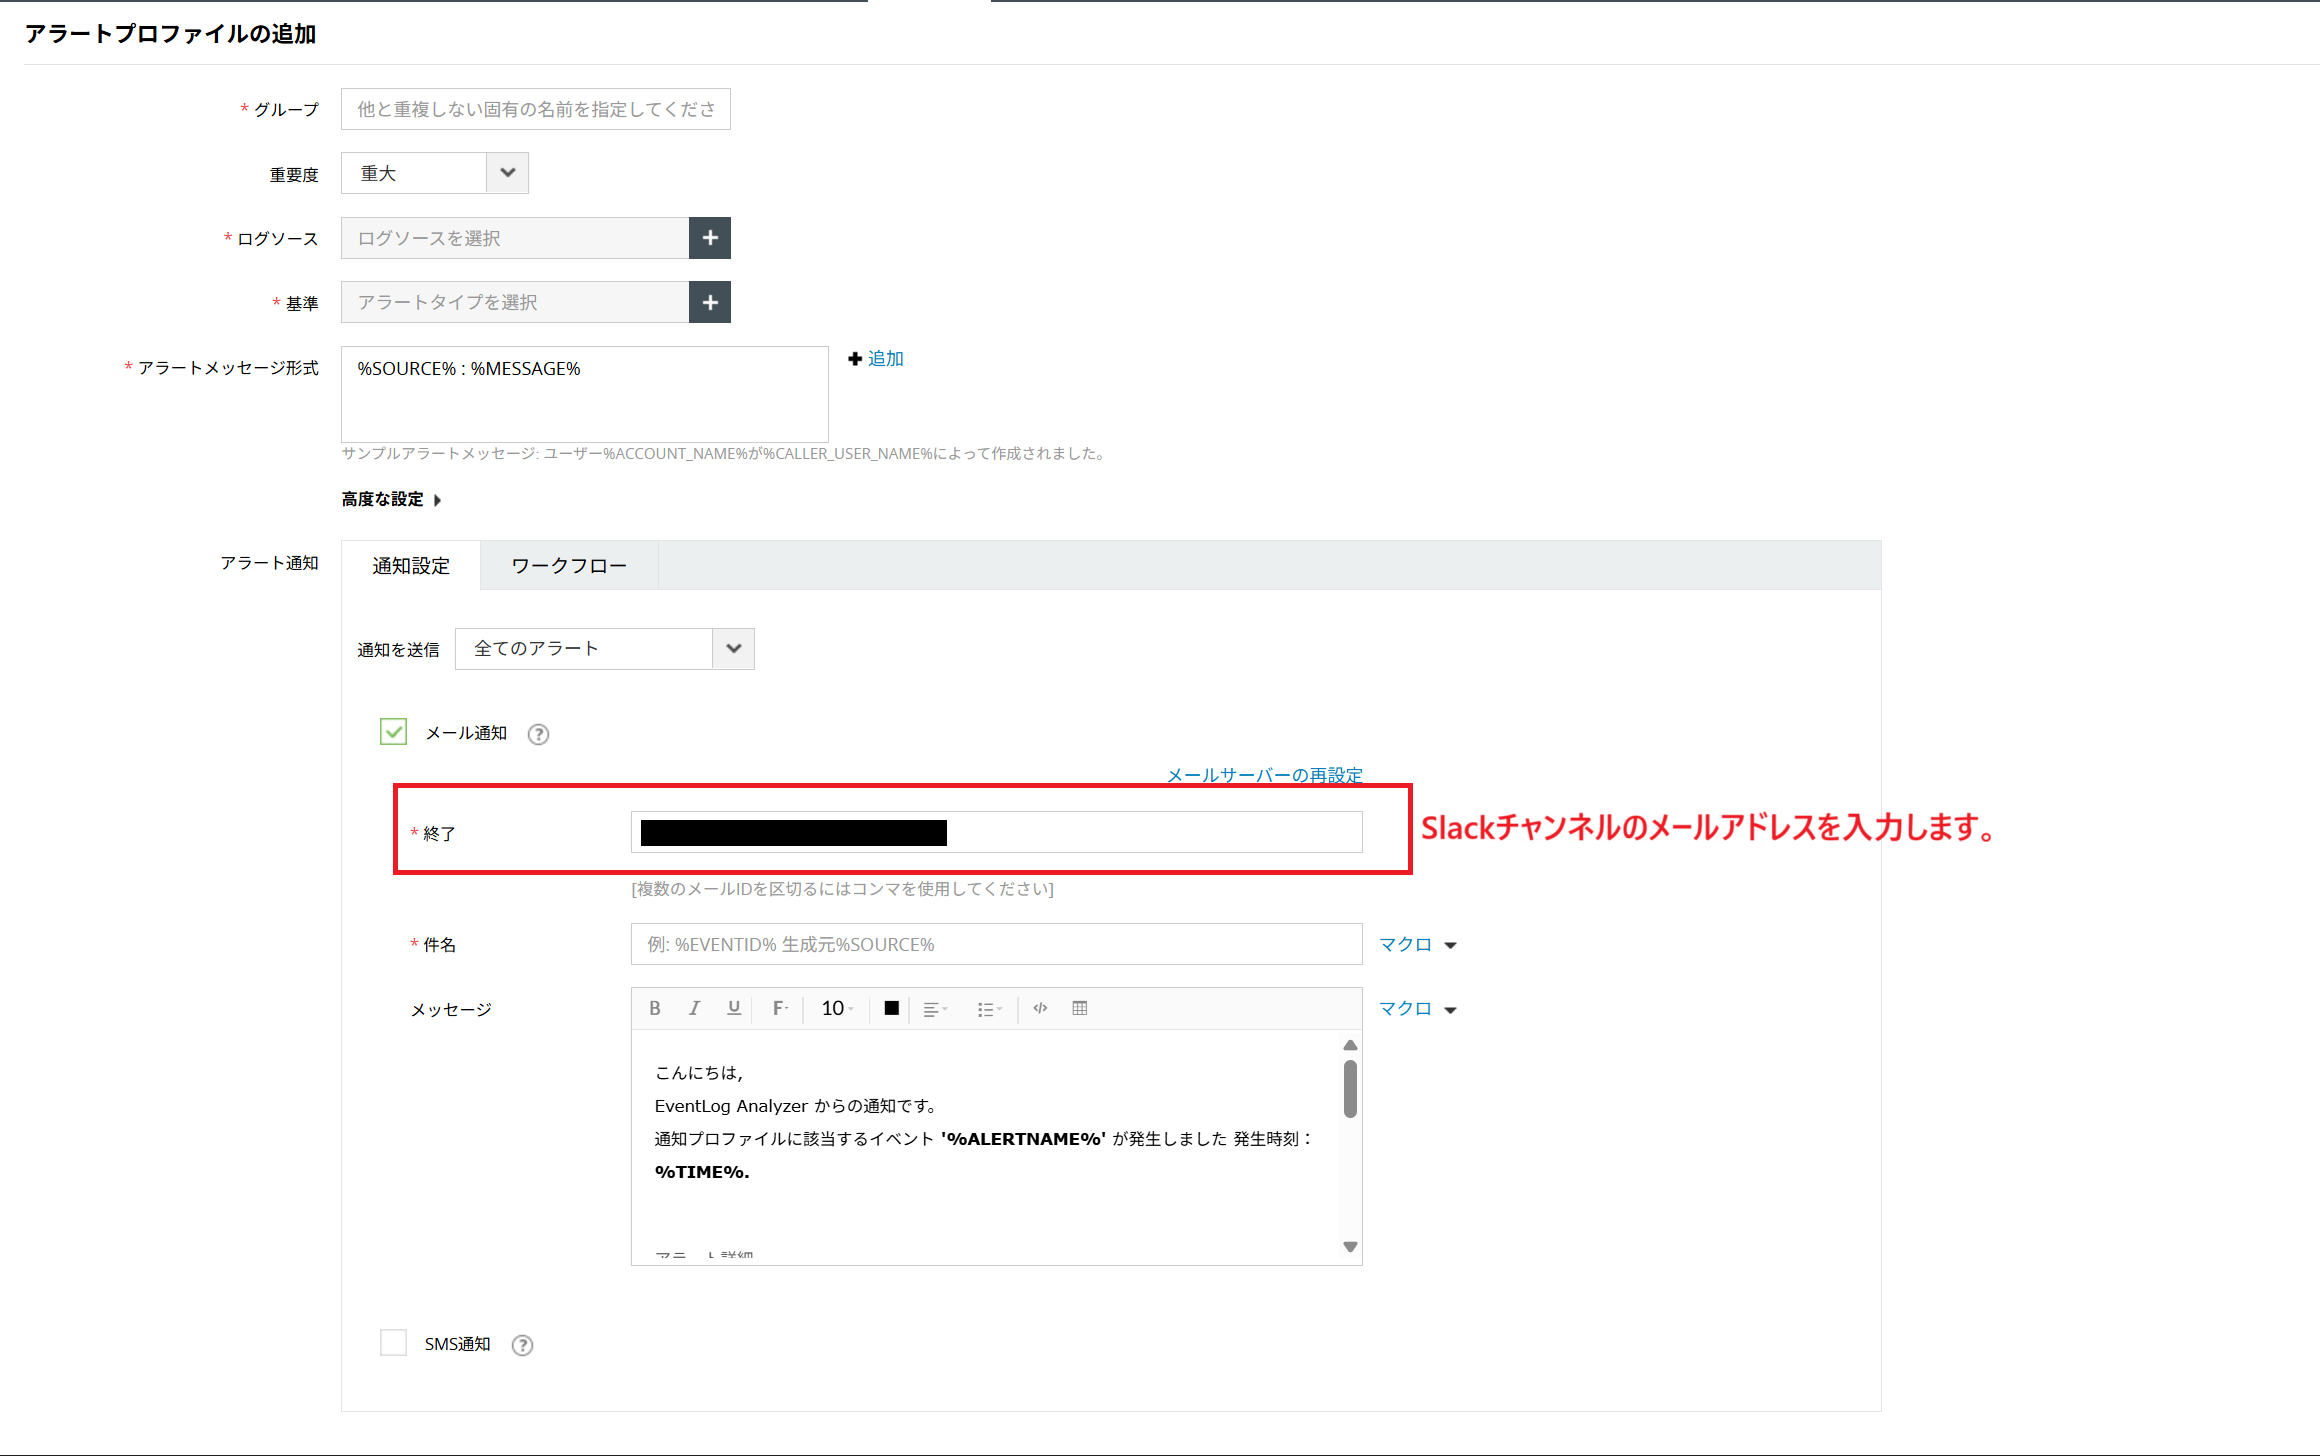Select the 通知設定 tab
This screenshot has height=1456, width=2320.
tap(411, 566)
